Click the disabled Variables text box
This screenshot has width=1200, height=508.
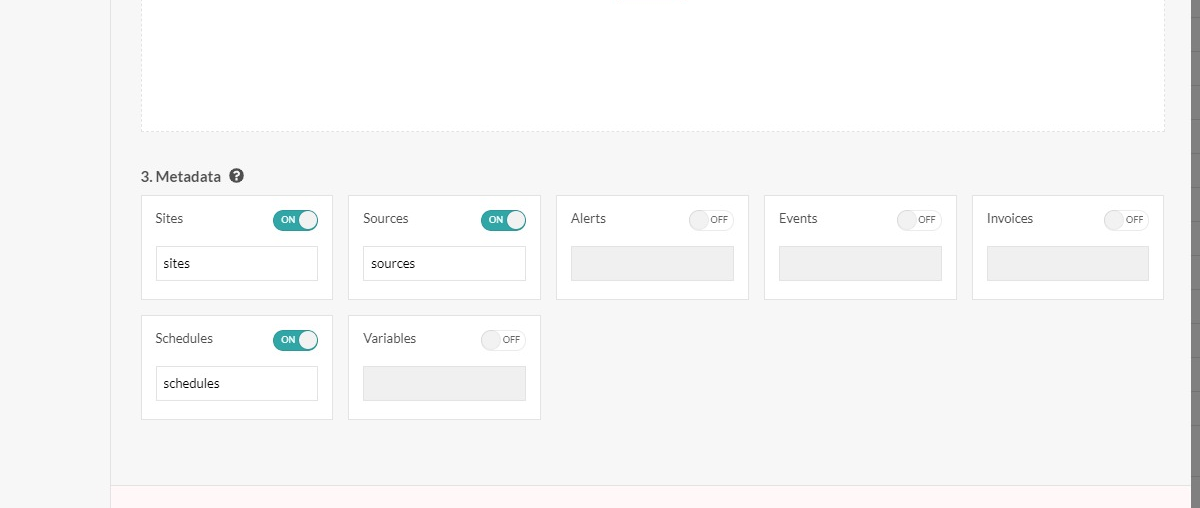click(x=444, y=384)
